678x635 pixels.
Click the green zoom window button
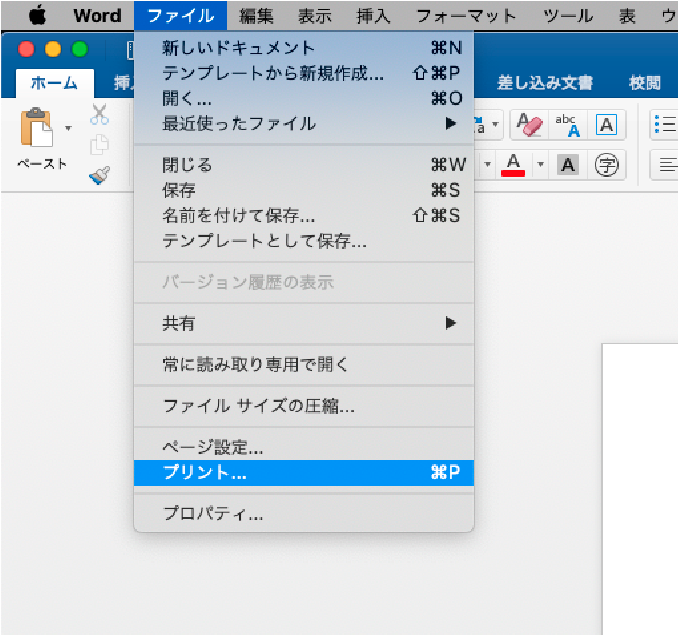[x=80, y=49]
